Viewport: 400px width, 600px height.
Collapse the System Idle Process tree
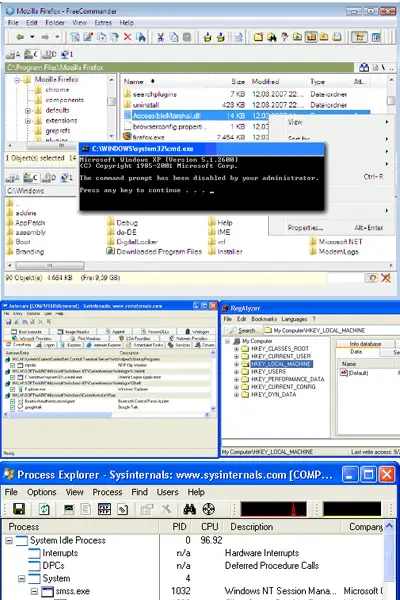pyautogui.click(x=9, y=540)
